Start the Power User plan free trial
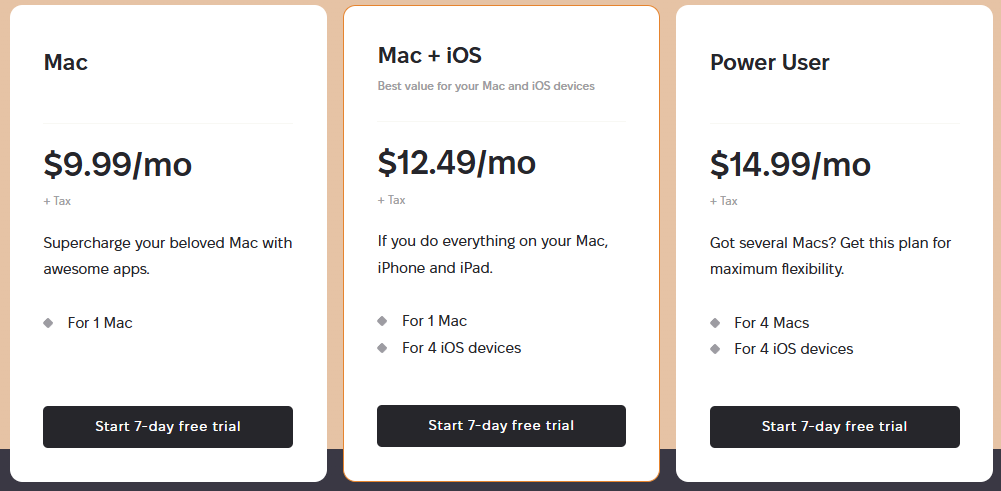 coord(834,427)
